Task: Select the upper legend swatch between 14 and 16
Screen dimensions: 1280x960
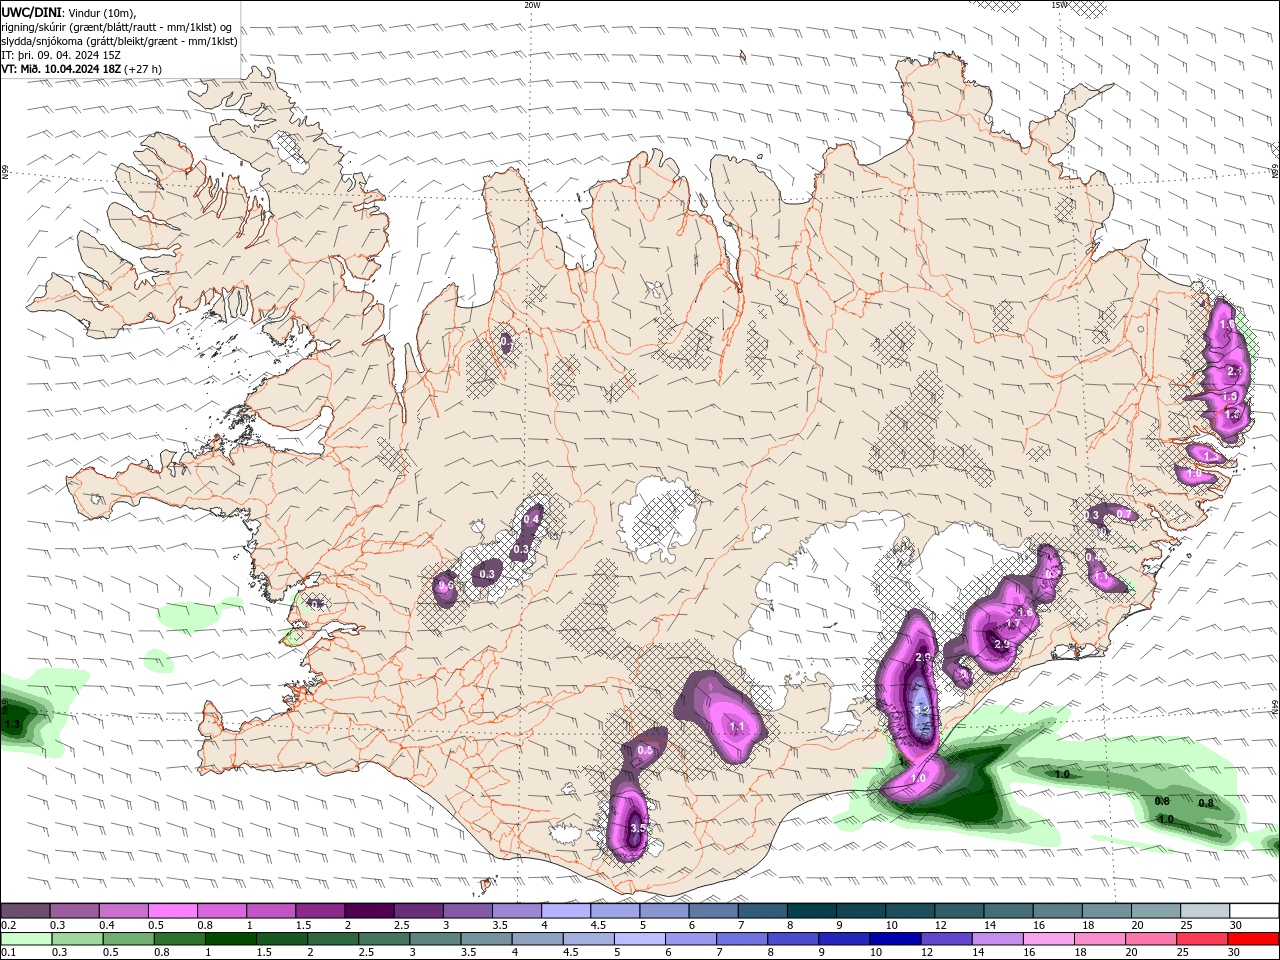Action: click(x=1007, y=911)
